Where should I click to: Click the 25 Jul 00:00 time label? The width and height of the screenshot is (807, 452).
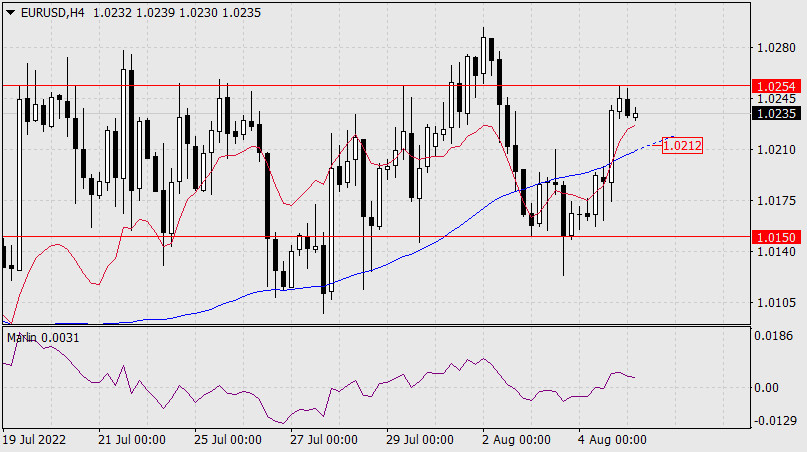227,440
